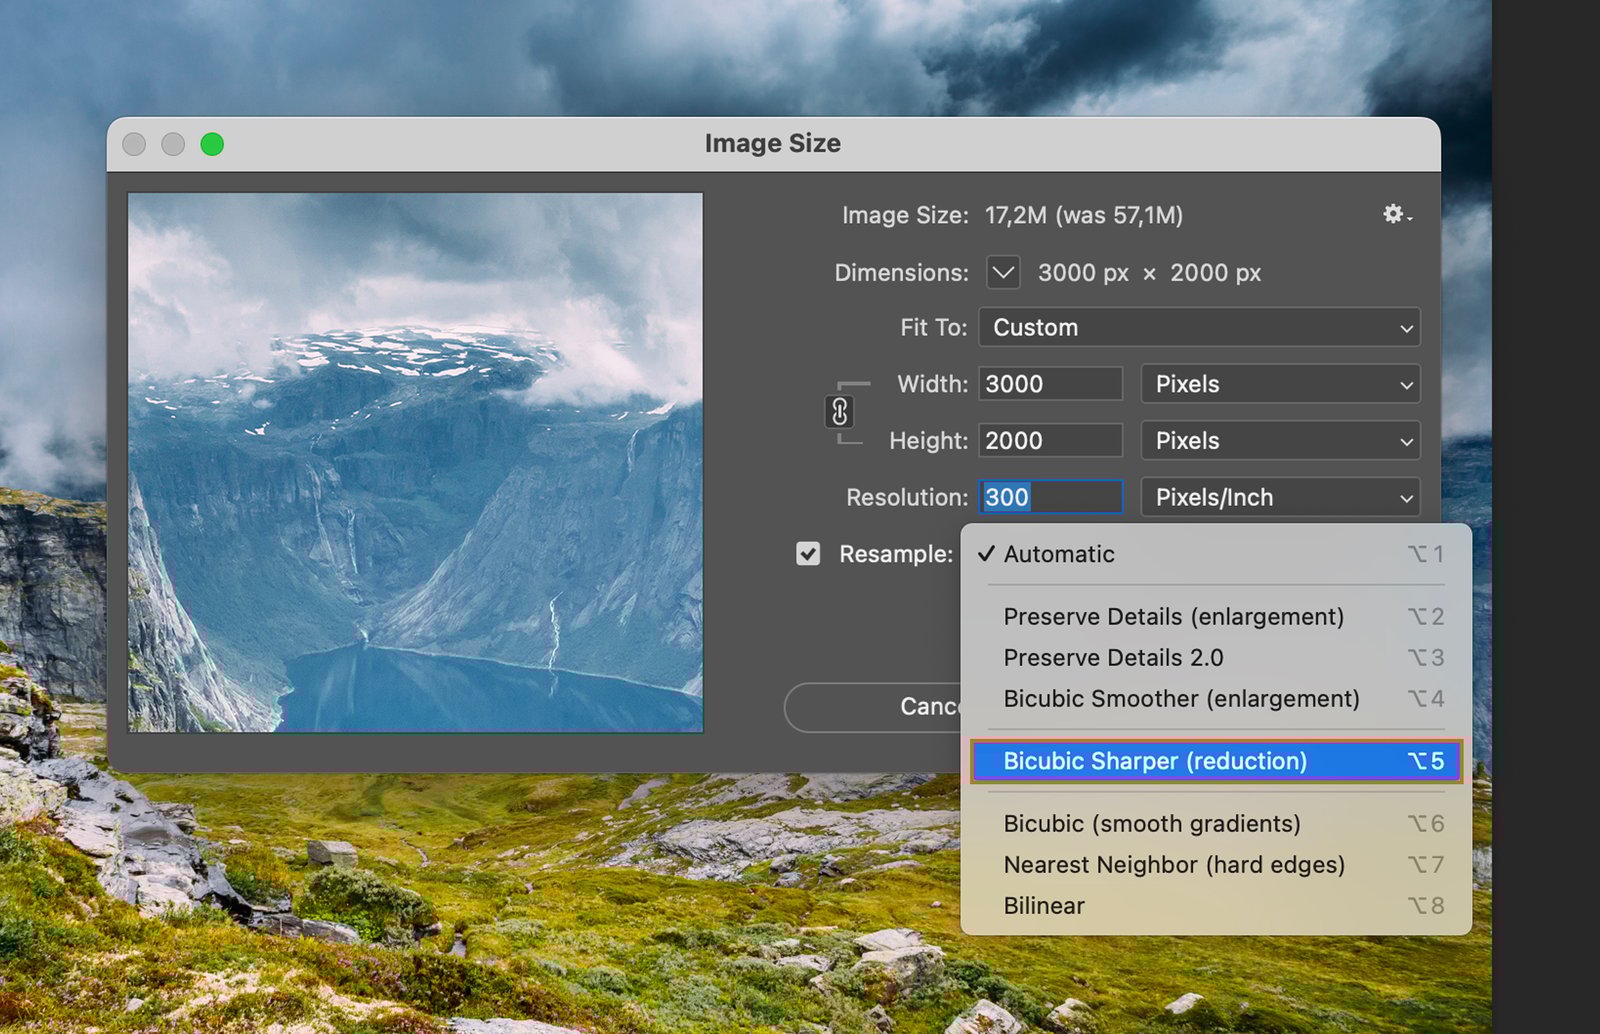Image resolution: width=1600 pixels, height=1034 pixels.
Task: Open the Fit To Custom dropdown
Action: point(1199,328)
